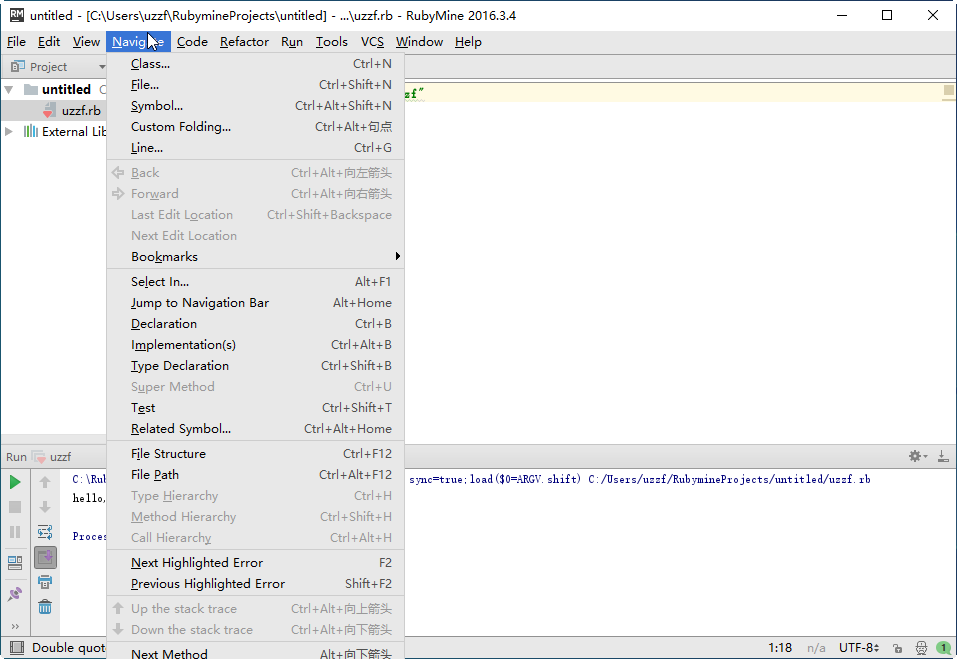This screenshot has width=957, height=659.
Task: Open the Hector inspector icon in status bar
Action: [x=922, y=648]
